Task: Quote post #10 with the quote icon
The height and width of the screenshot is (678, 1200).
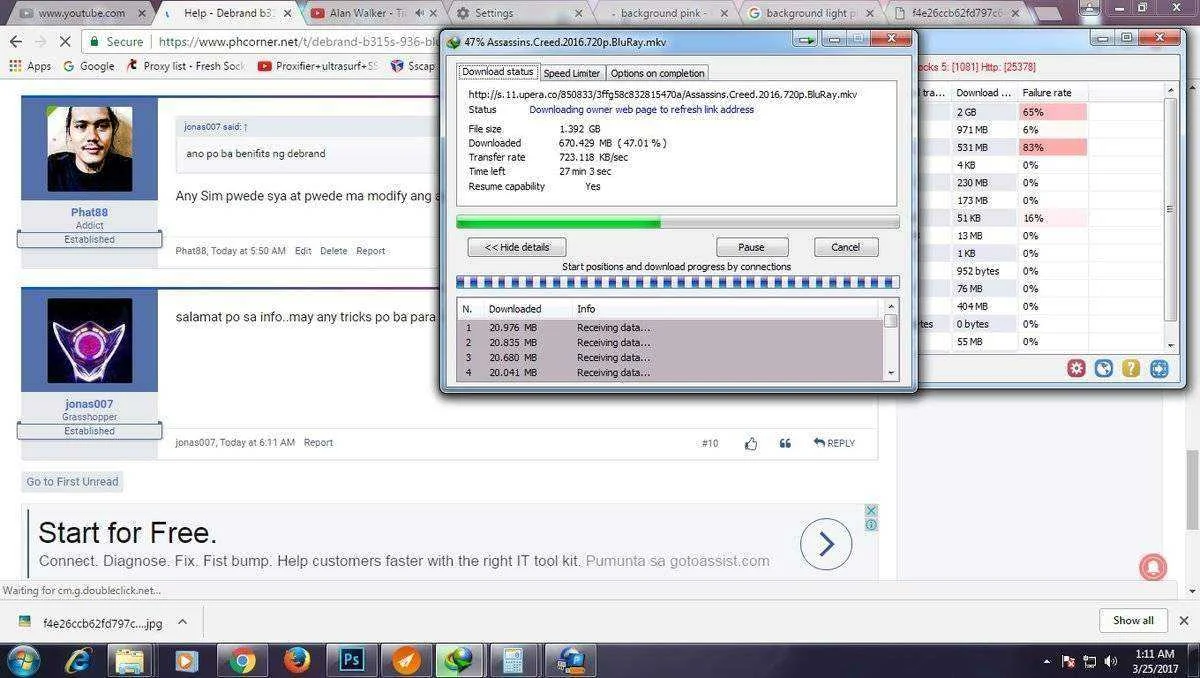Action: click(x=785, y=443)
